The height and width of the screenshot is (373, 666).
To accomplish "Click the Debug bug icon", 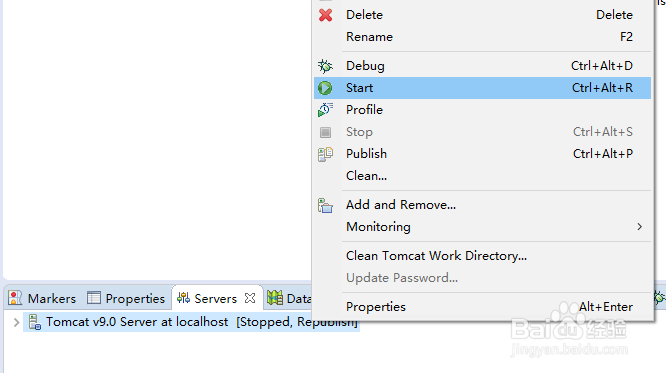I will [325, 66].
